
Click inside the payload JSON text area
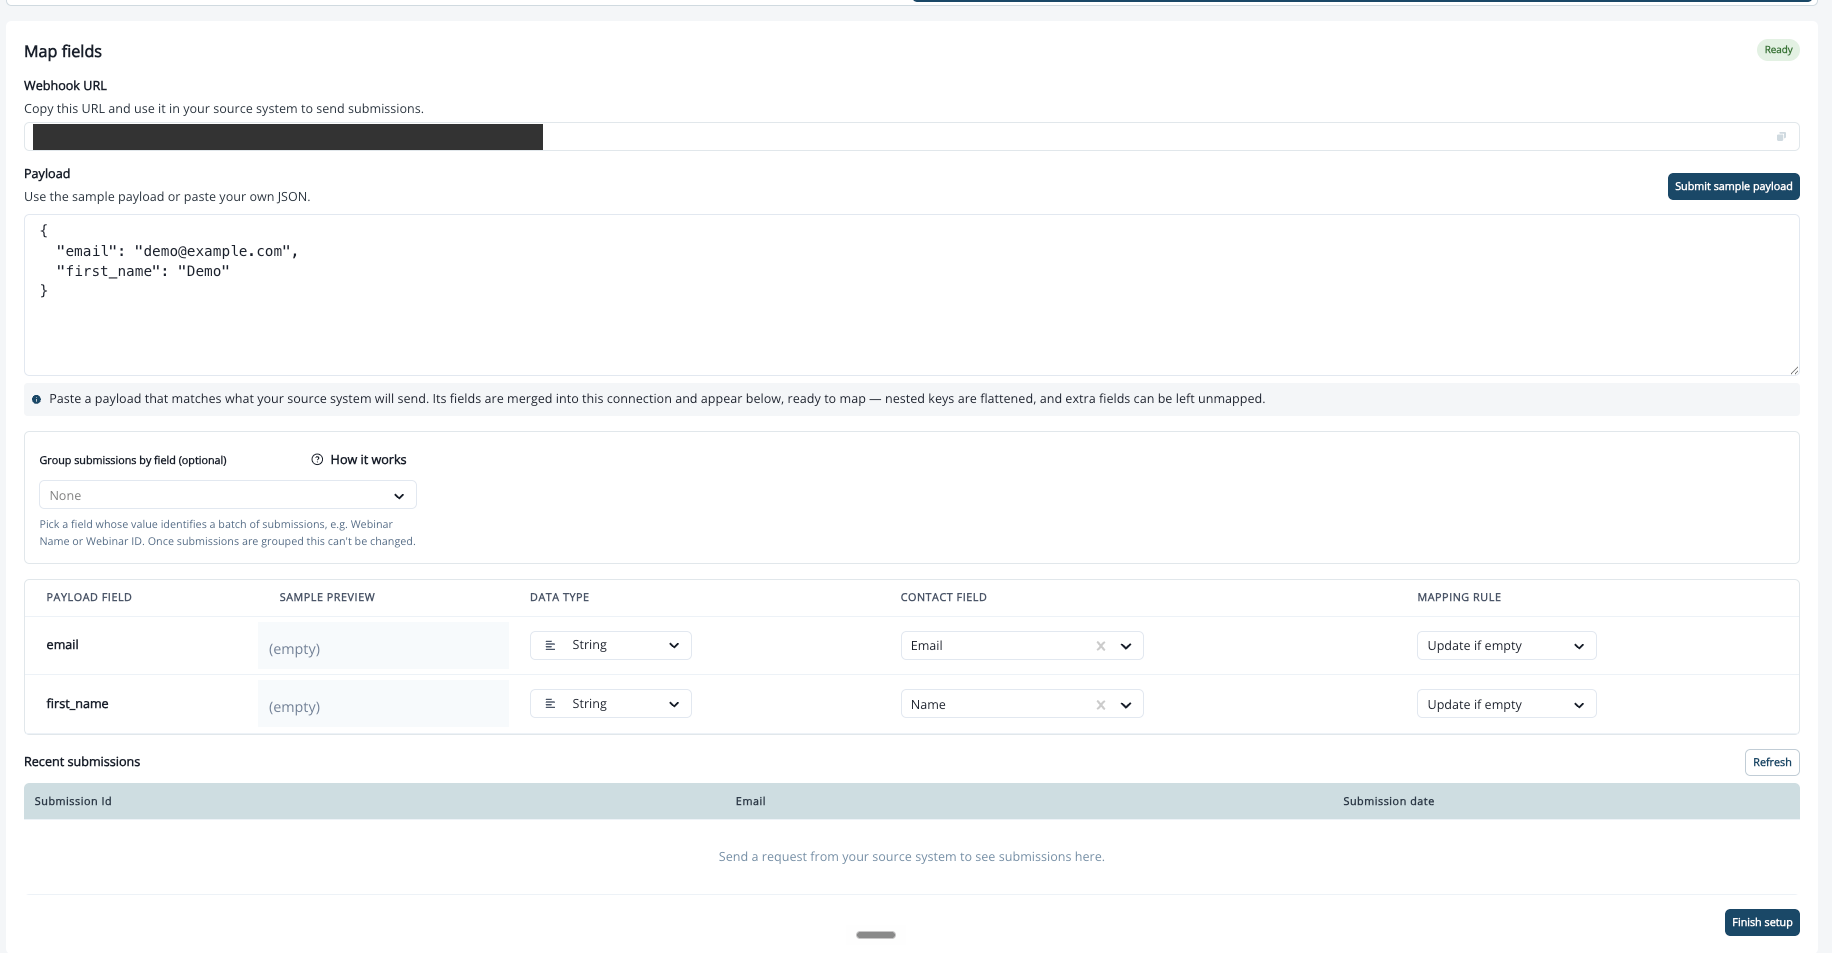tap(911, 295)
